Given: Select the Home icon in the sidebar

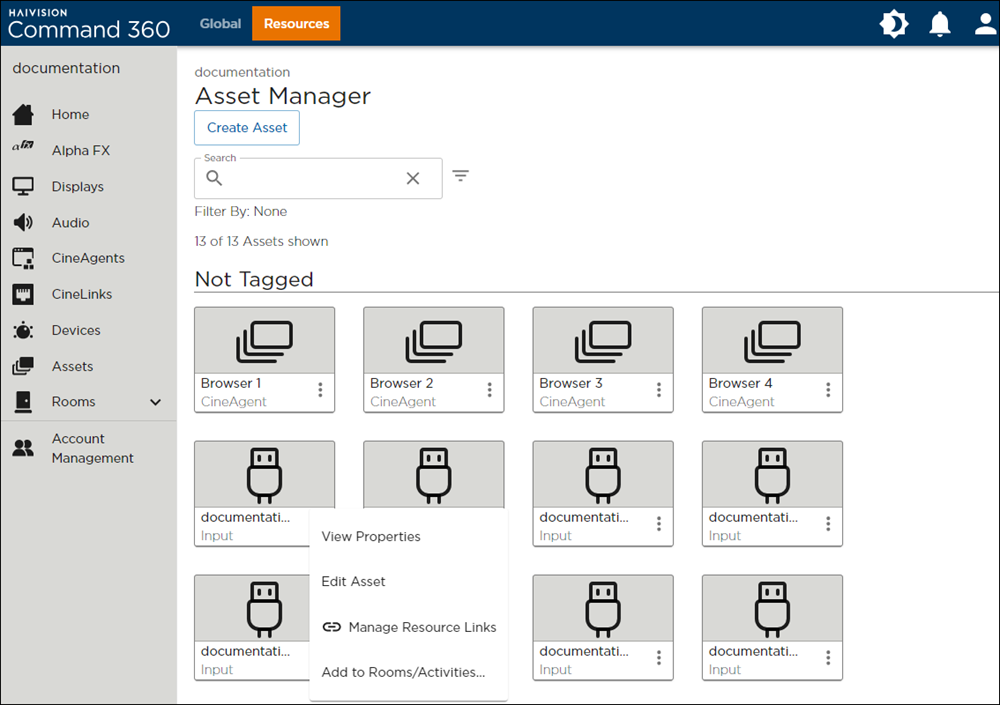Looking at the screenshot, I should tap(25, 114).
